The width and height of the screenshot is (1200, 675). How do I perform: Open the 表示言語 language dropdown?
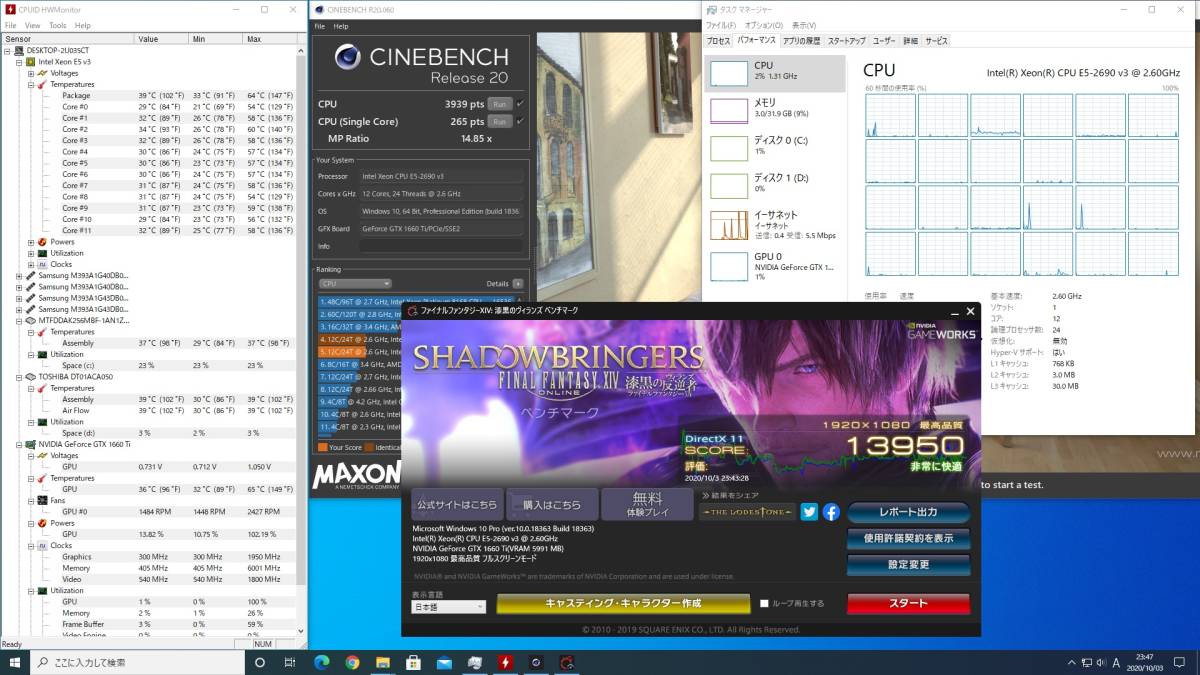point(449,606)
